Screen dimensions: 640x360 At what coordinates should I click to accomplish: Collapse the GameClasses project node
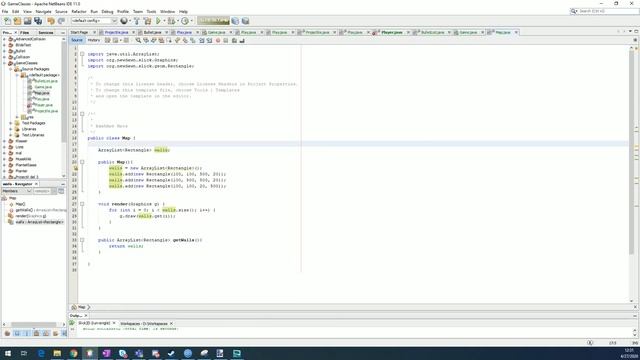tap(4, 63)
